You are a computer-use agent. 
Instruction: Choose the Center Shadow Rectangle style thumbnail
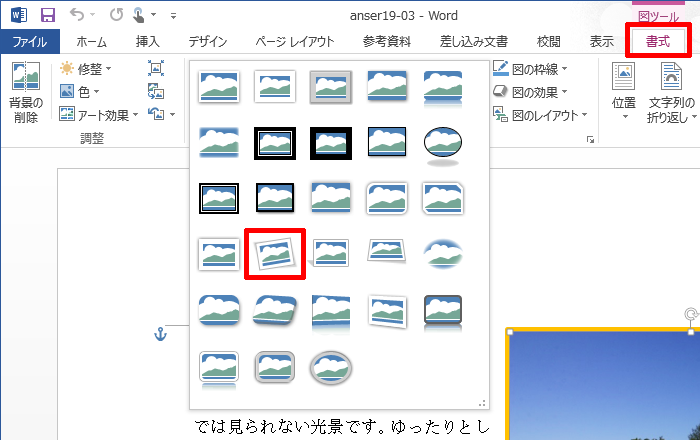[331, 197]
